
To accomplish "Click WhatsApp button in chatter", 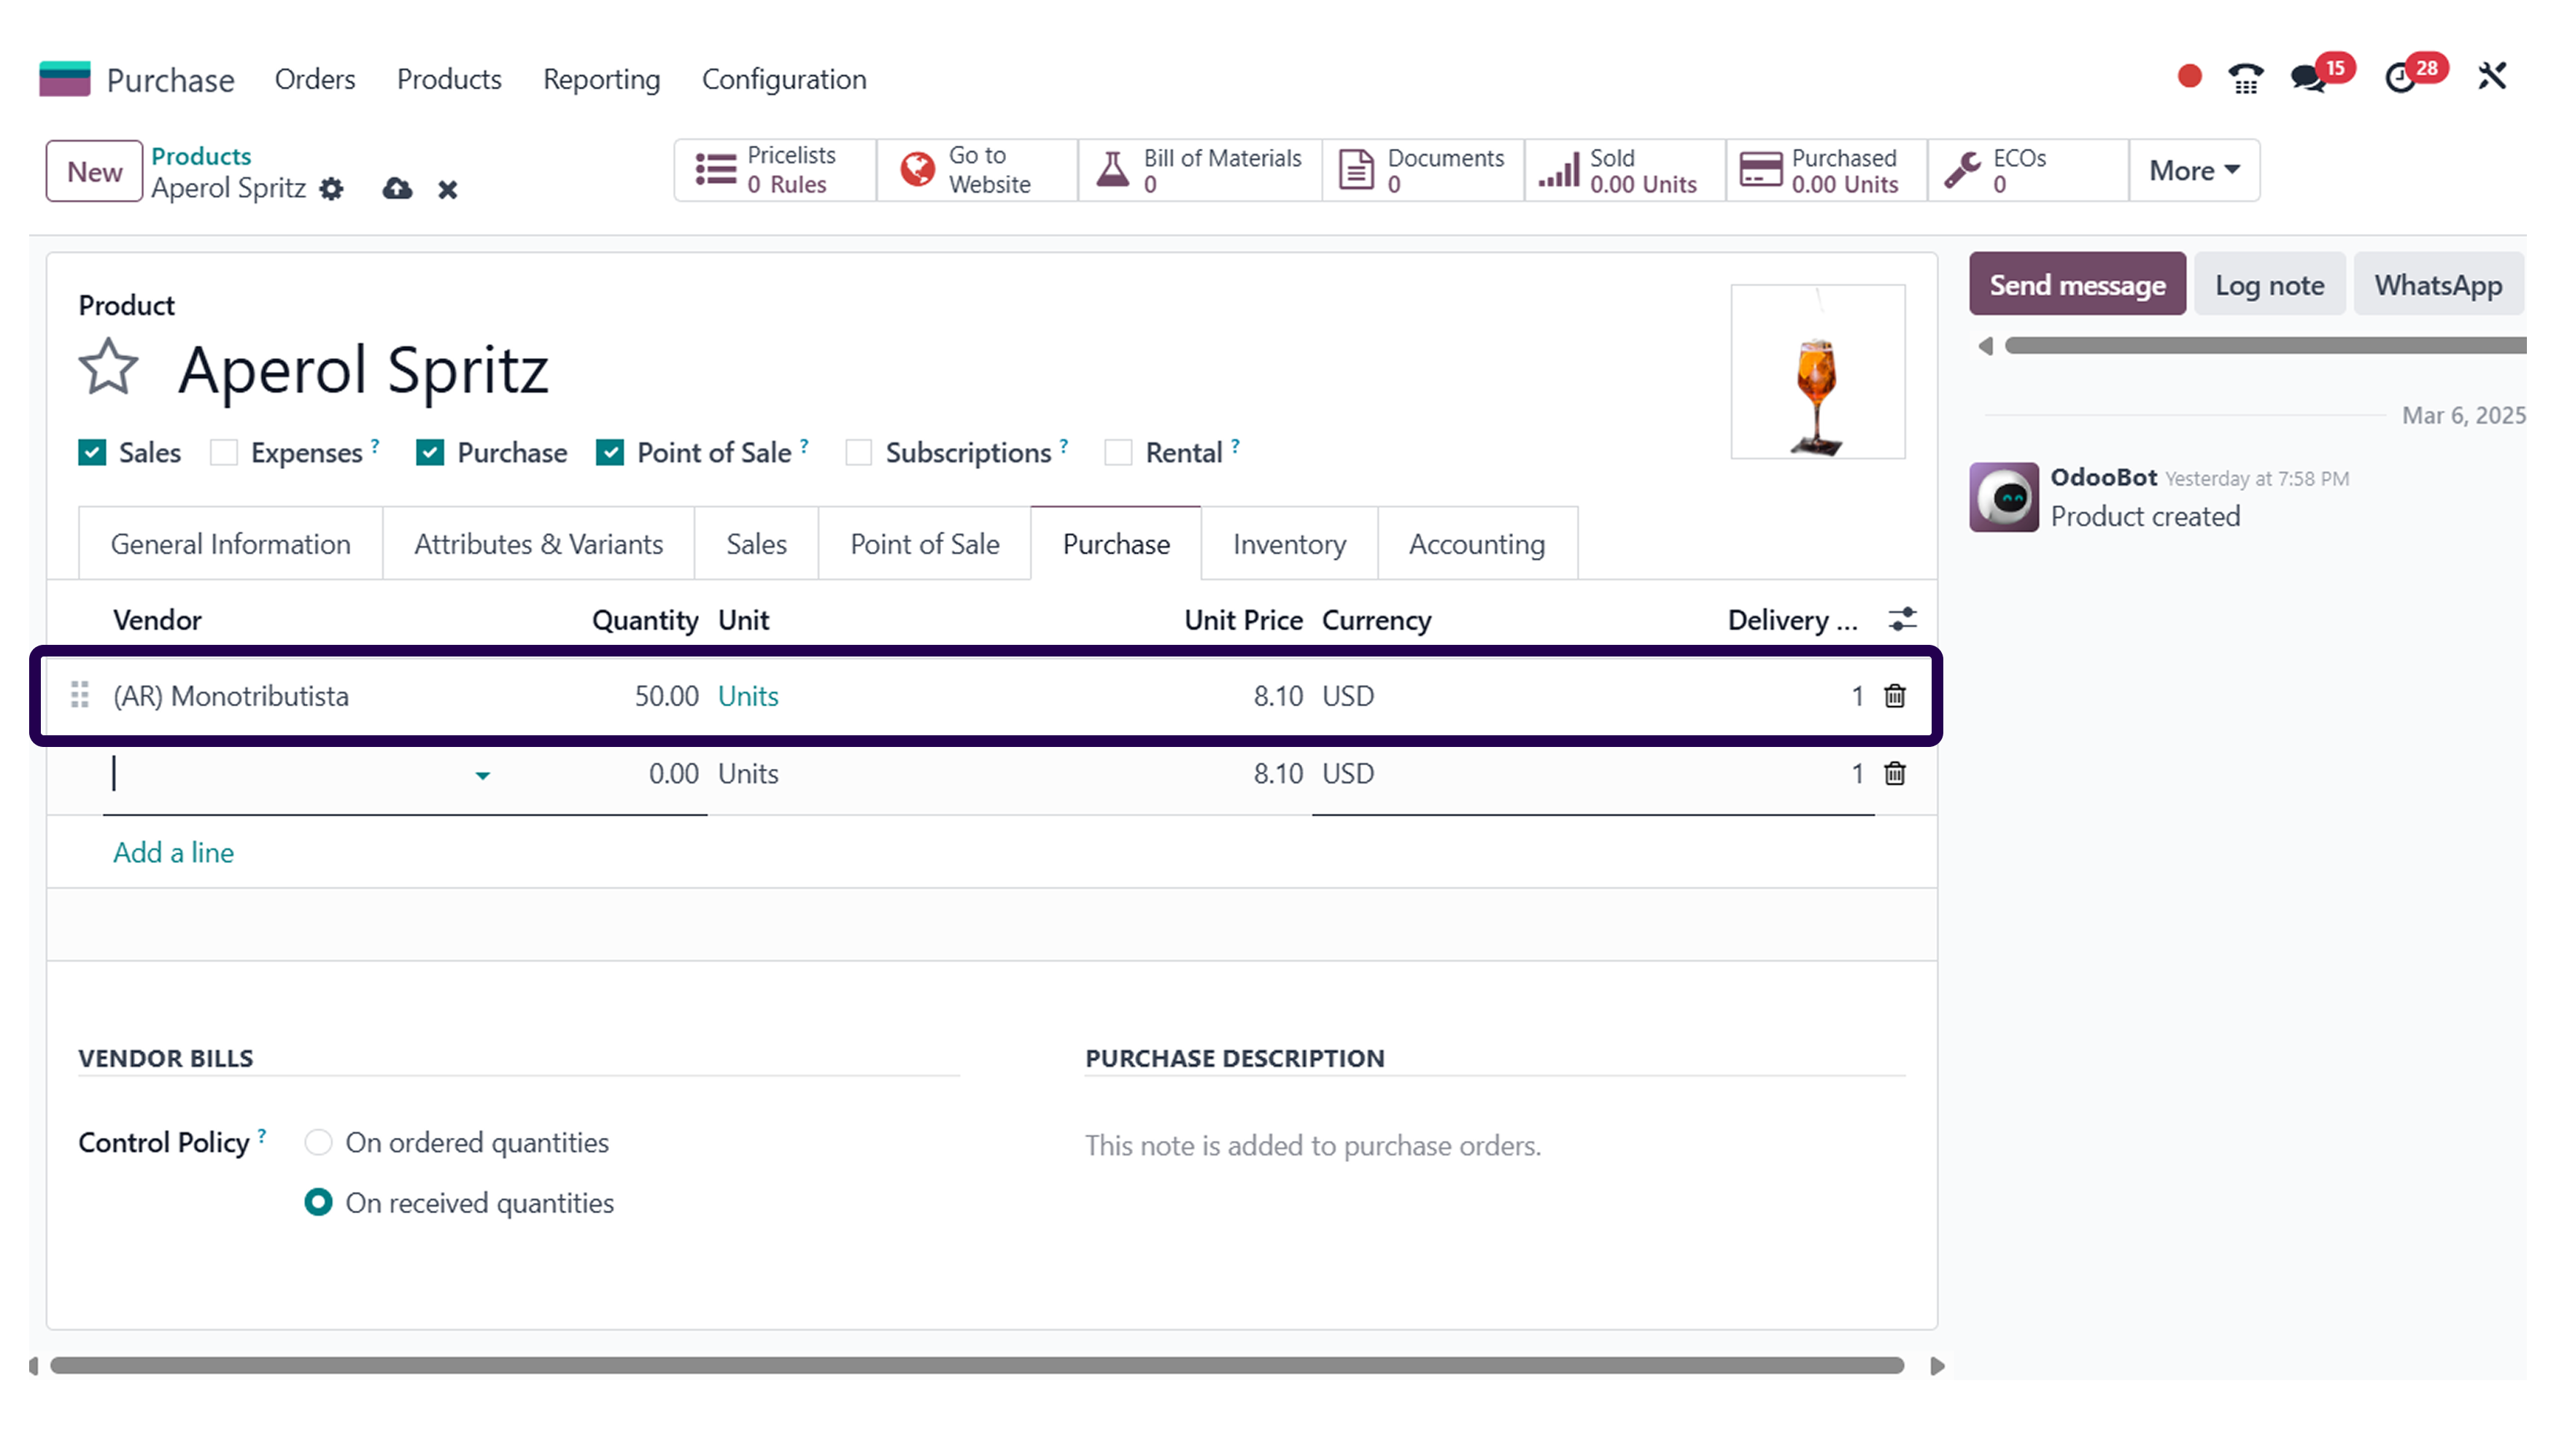I will pos(2439,285).
